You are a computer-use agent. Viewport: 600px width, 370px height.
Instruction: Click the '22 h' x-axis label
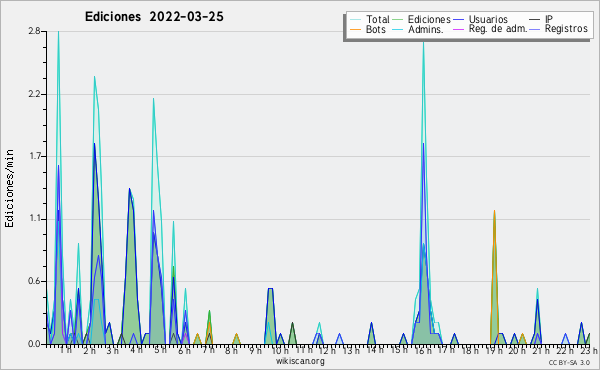tap(565, 350)
